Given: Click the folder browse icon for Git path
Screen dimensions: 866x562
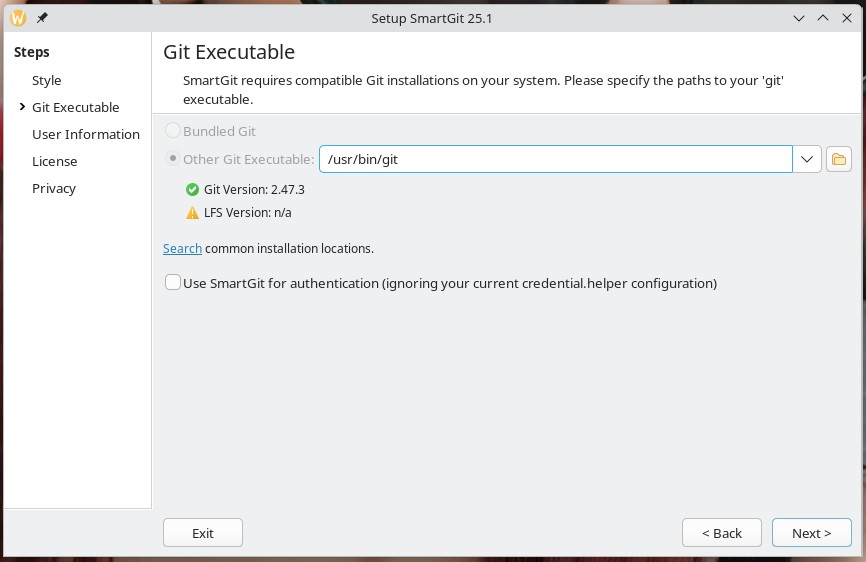Looking at the screenshot, I should point(838,159).
